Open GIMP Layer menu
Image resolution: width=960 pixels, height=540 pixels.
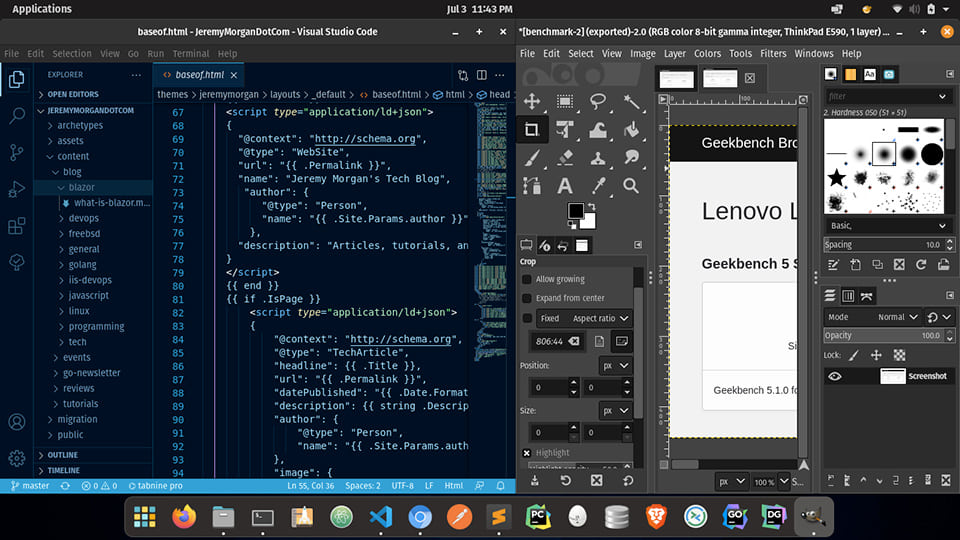[675, 54]
